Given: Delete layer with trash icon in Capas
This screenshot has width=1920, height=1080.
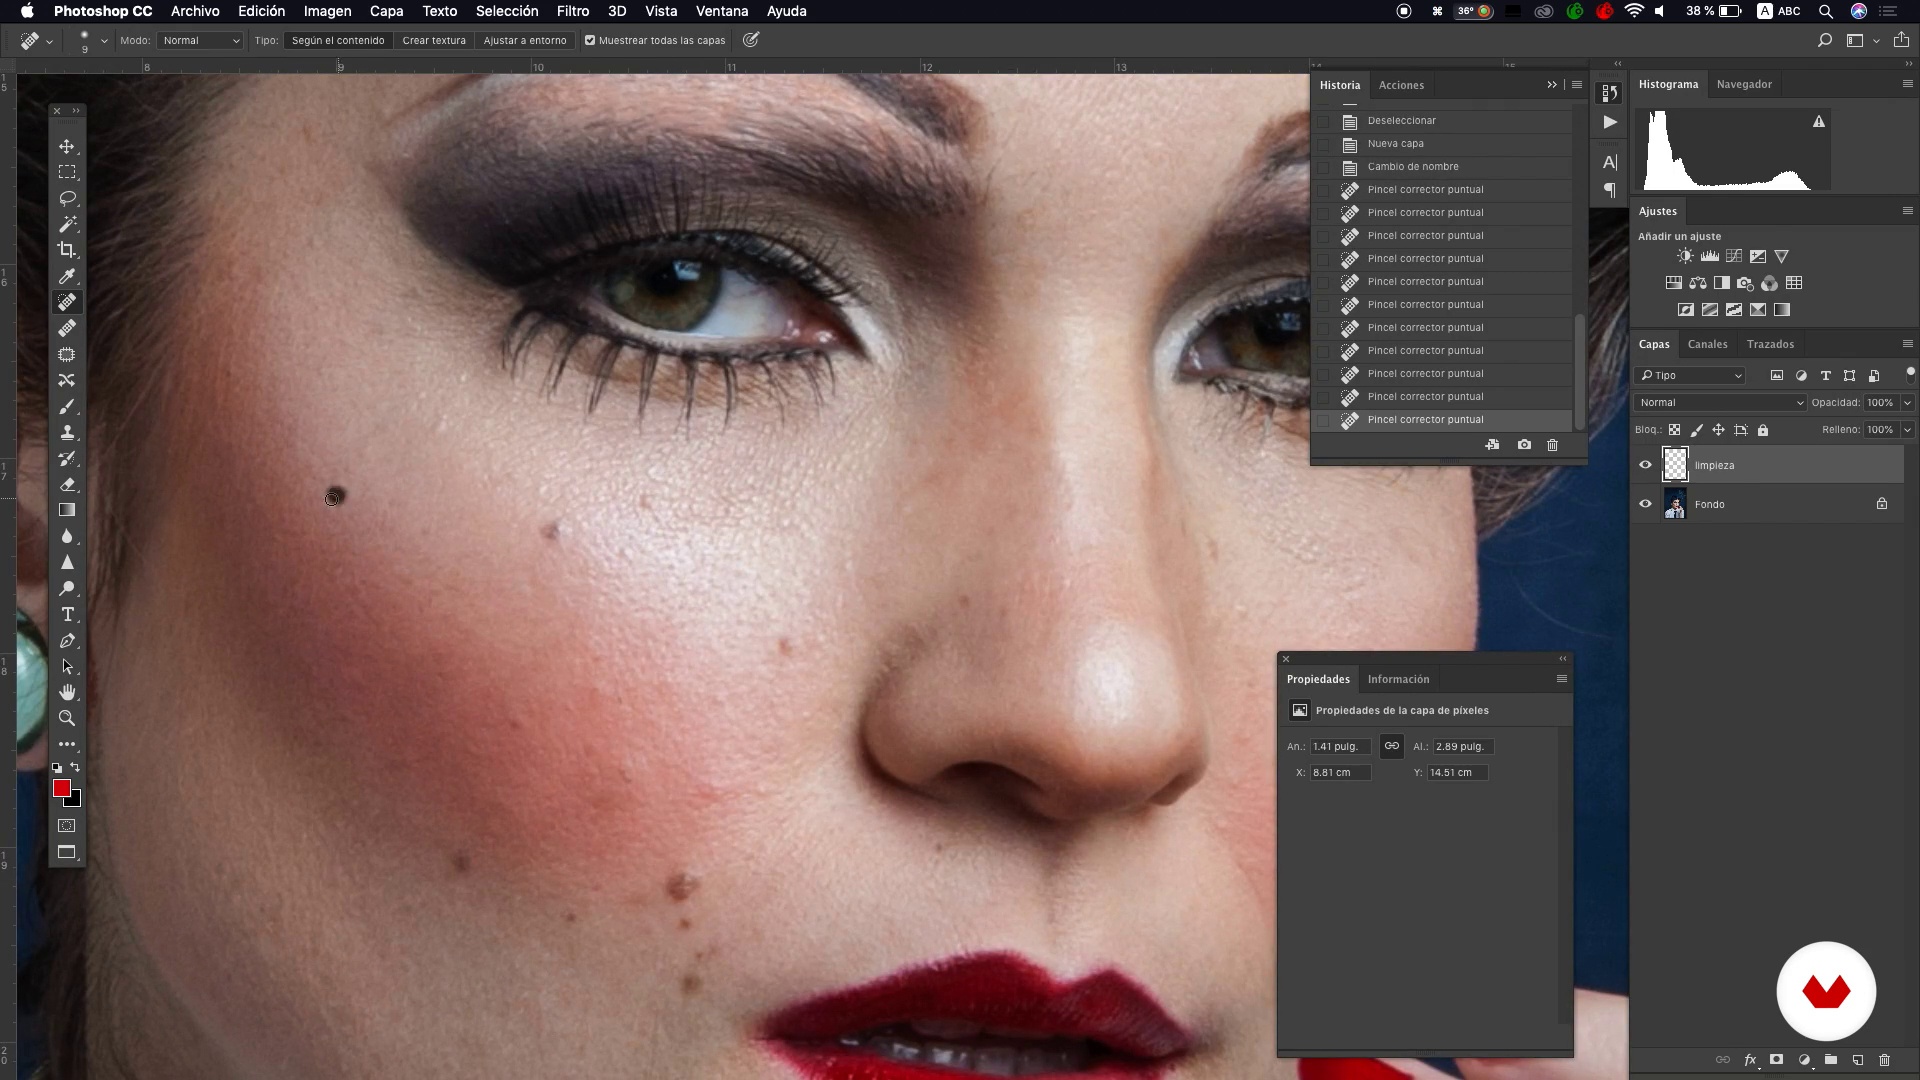Looking at the screenshot, I should (1885, 1060).
